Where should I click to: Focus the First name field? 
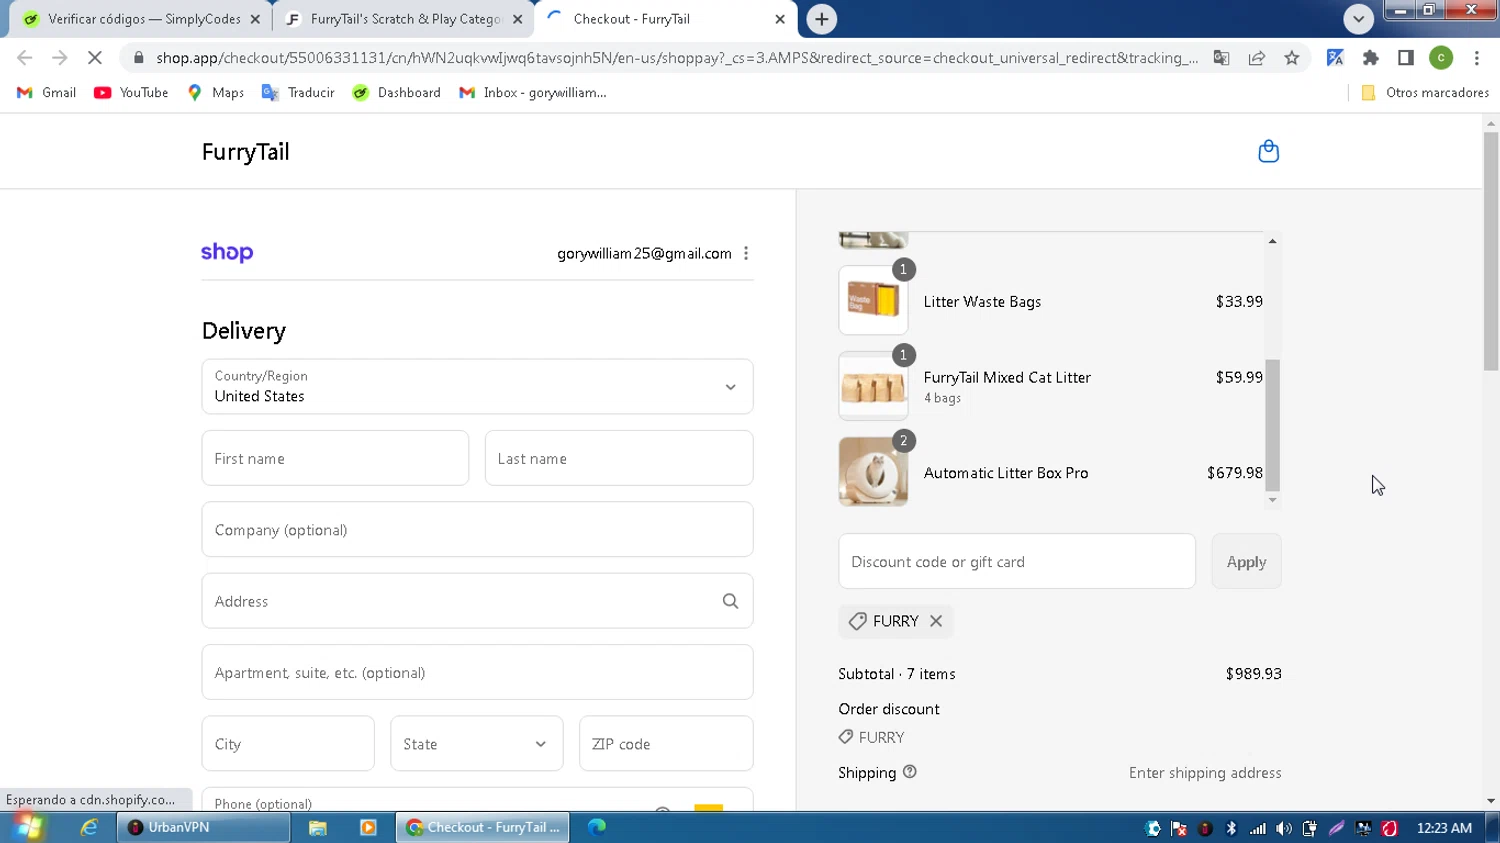pos(335,458)
